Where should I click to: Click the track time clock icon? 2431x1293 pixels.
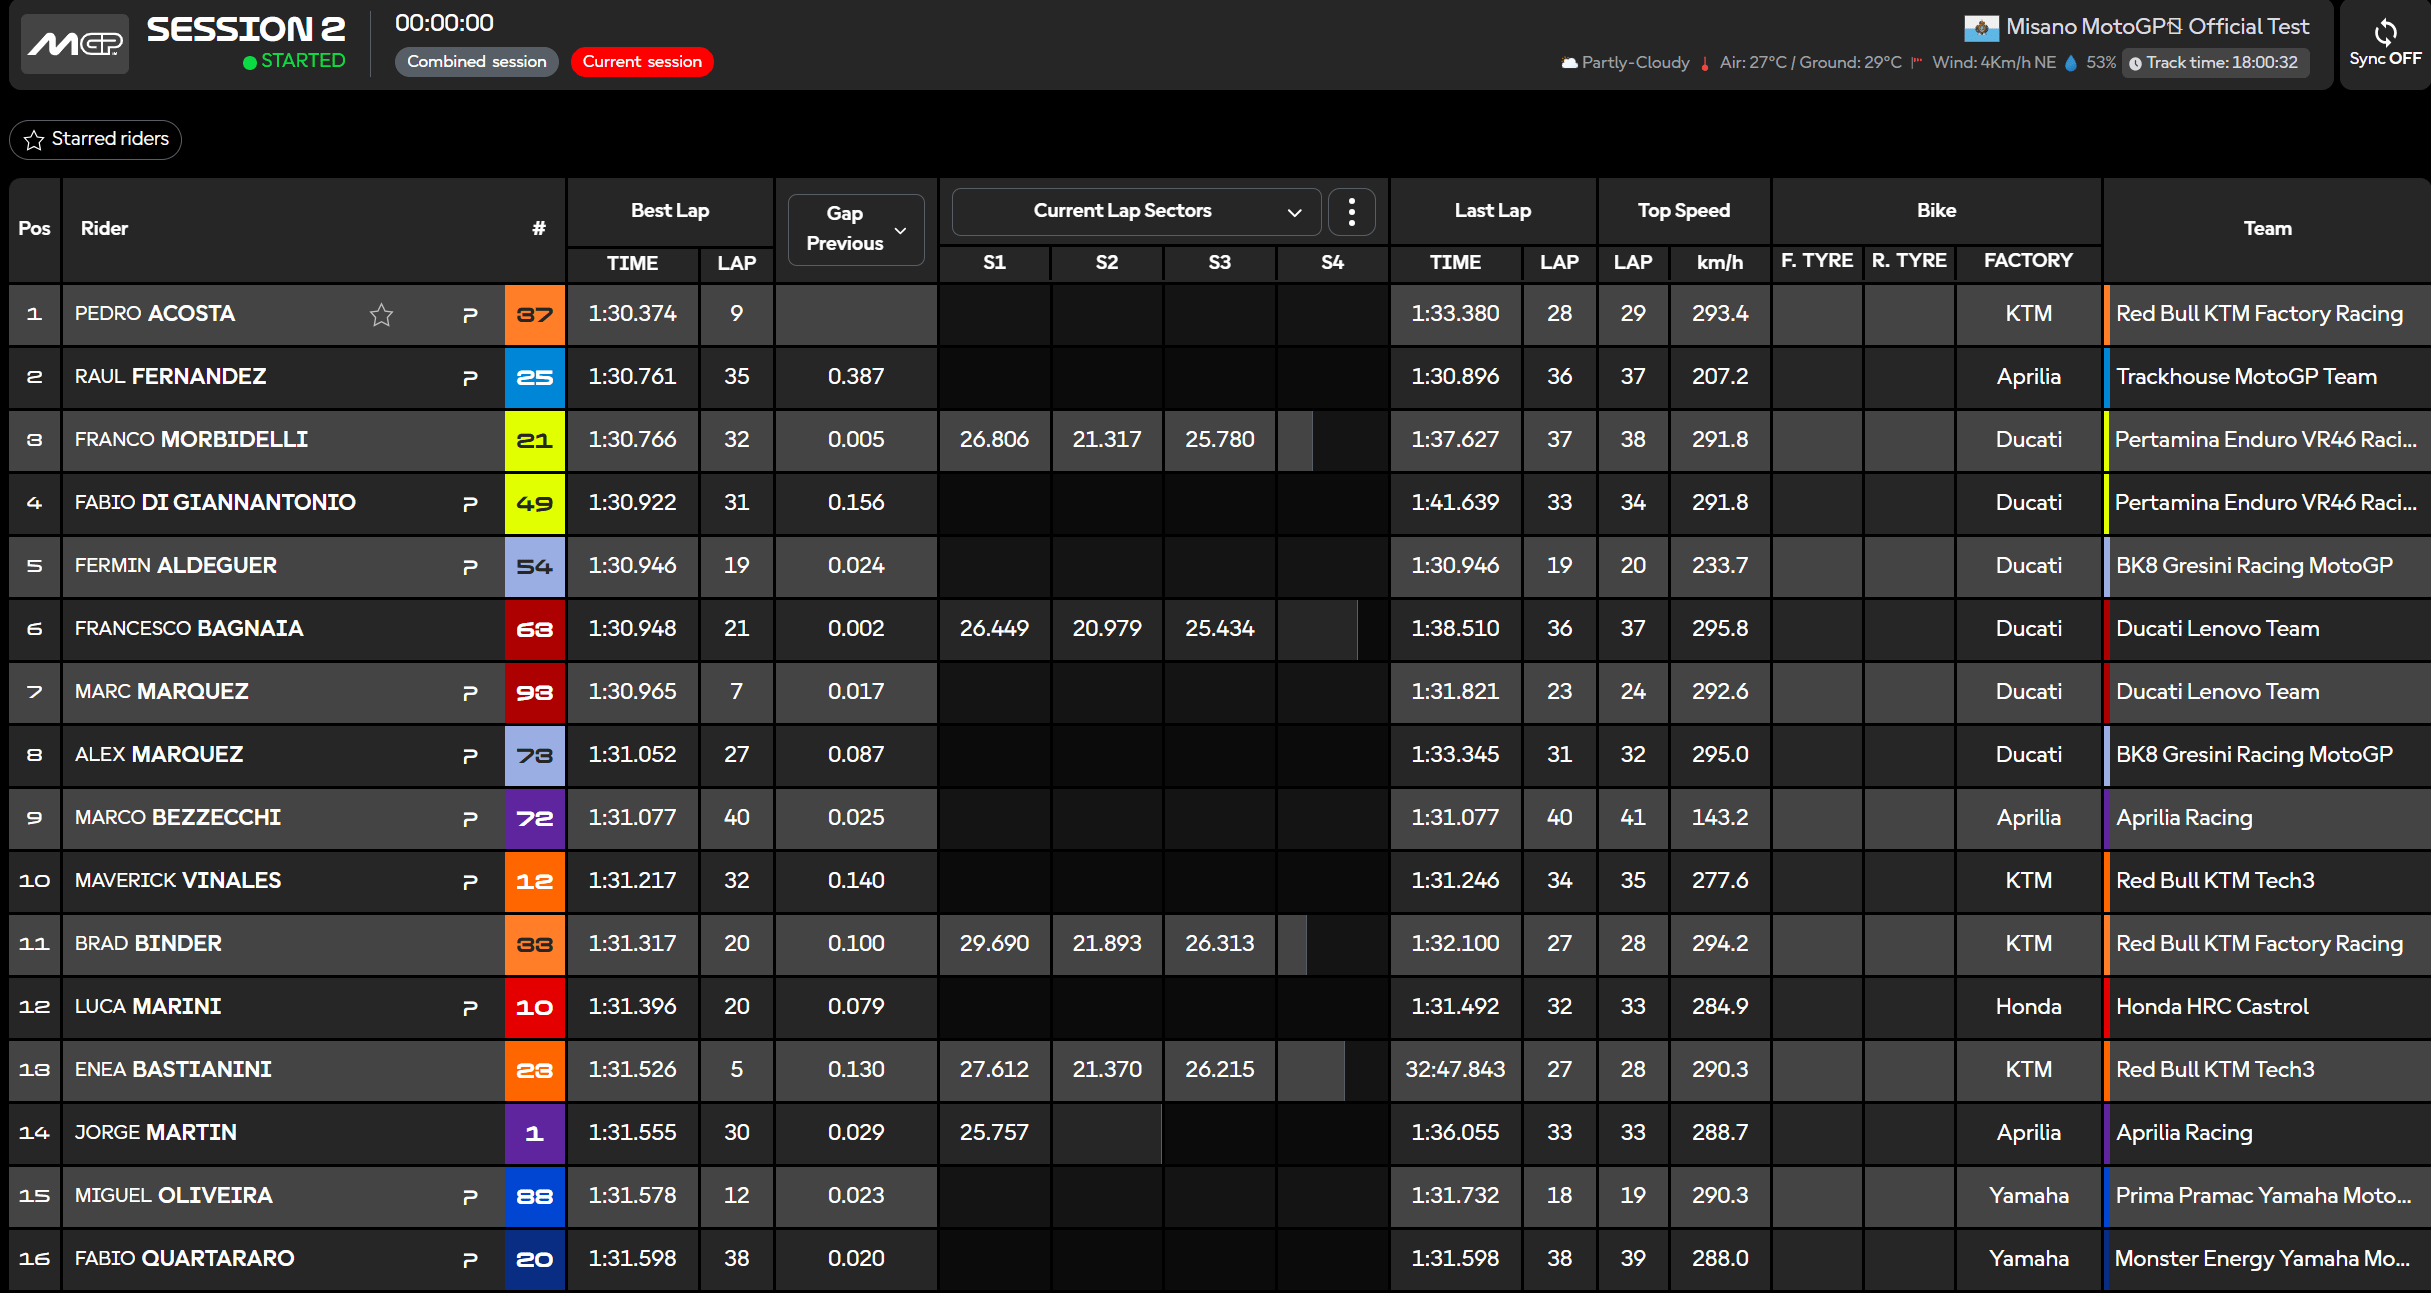click(x=2135, y=63)
